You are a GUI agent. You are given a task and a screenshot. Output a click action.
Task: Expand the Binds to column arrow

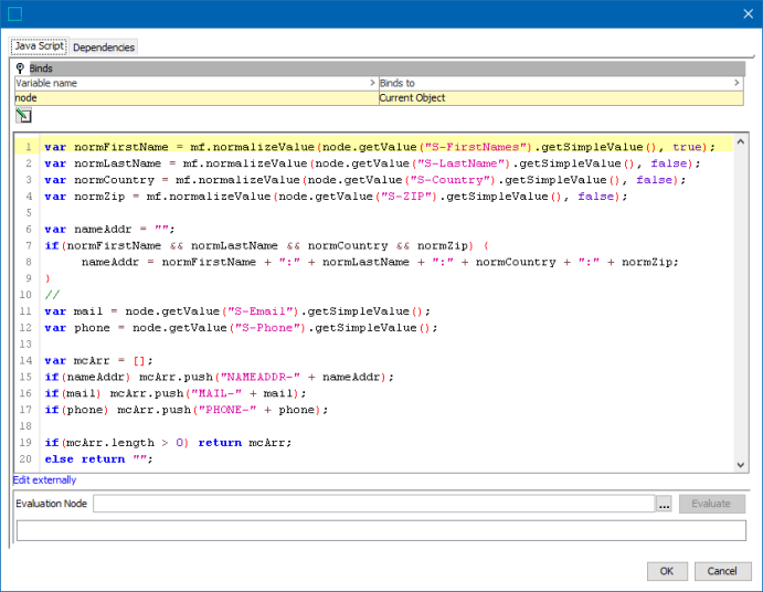point(738,84)
